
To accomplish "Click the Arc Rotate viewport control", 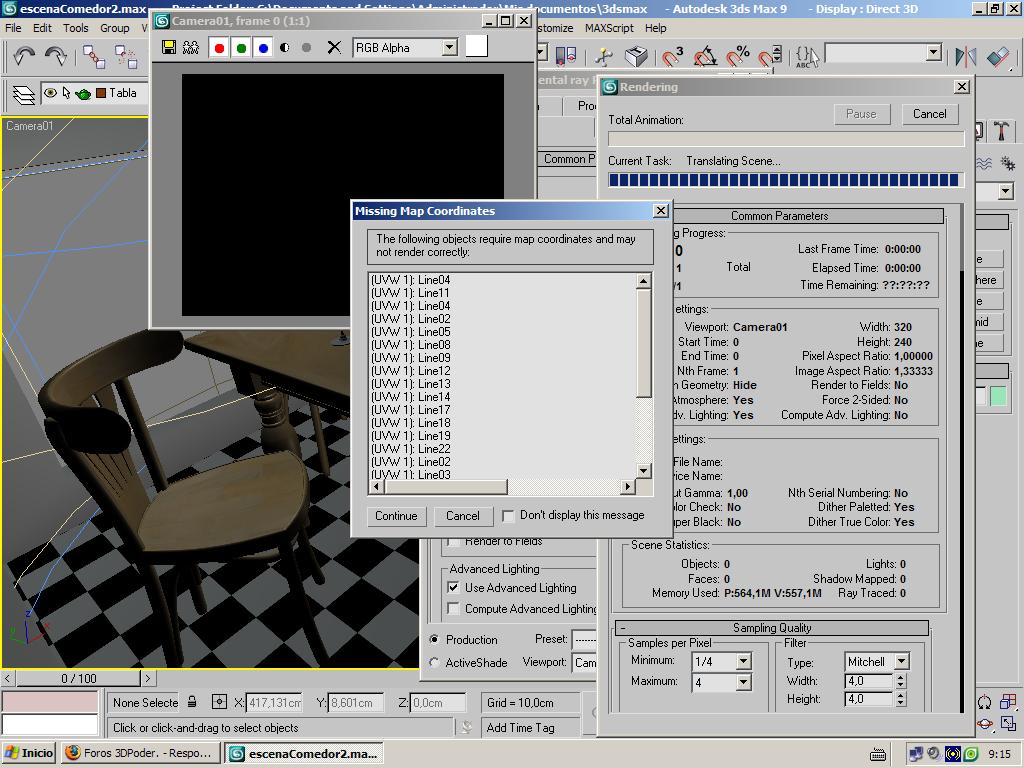I will (x=985, y=723).
